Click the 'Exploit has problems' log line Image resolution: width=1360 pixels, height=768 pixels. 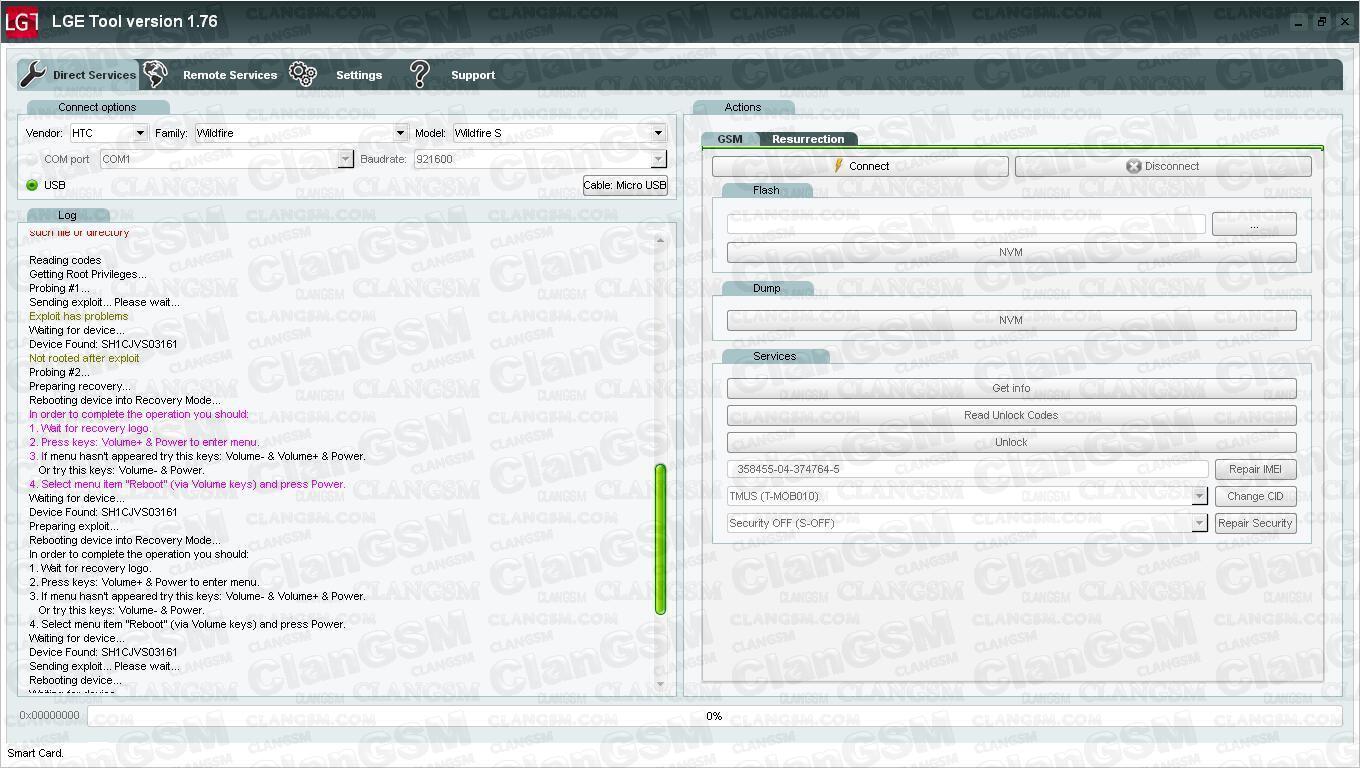pos(78,316)
